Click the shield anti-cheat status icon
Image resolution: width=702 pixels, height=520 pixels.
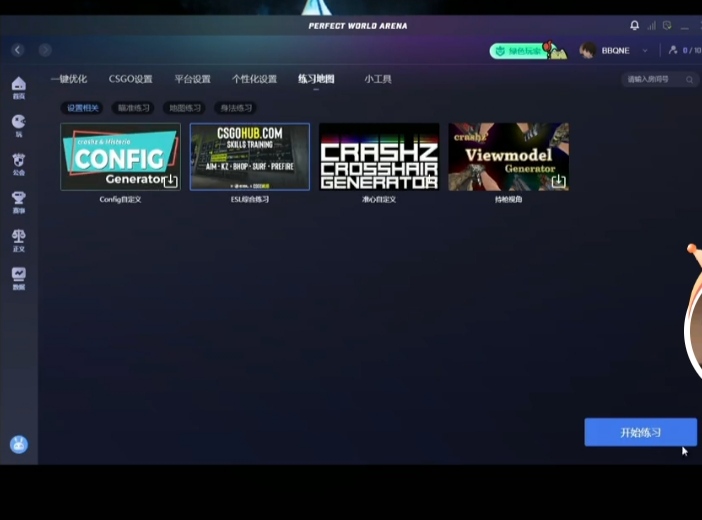pyautogui.click(x=667, y=26)
